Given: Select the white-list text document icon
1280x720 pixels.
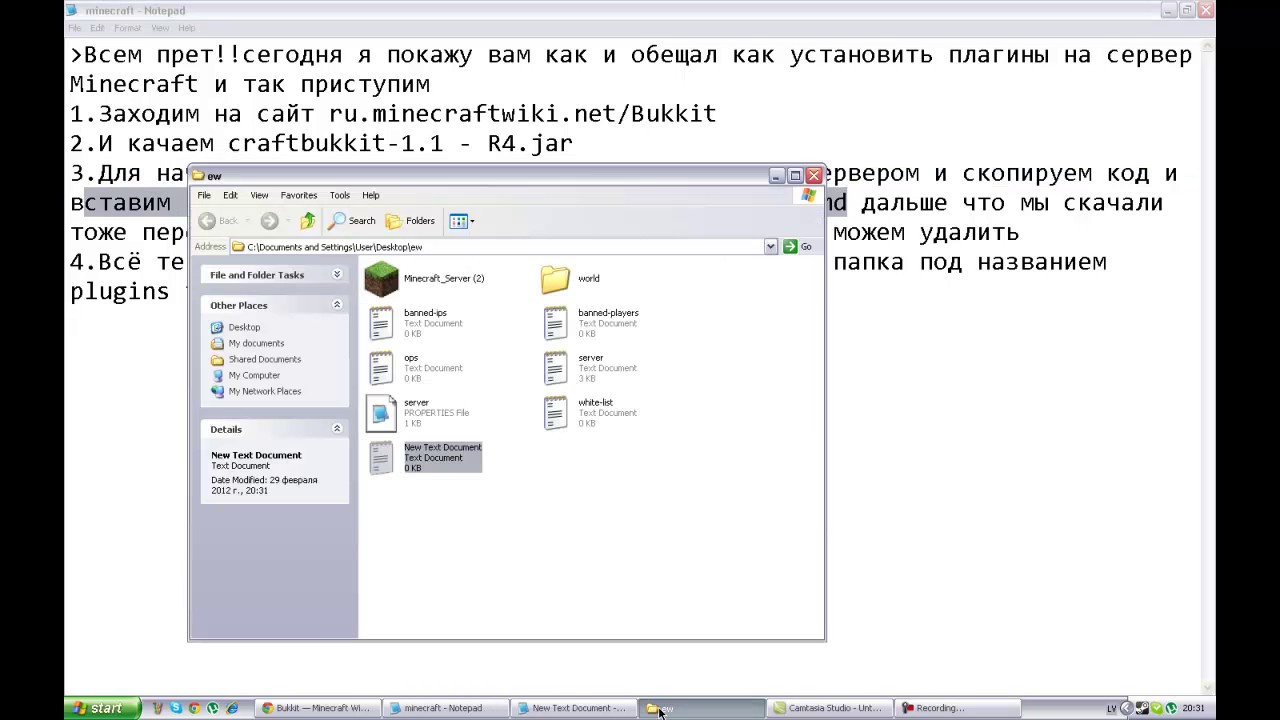Looking at the screenshot, I should (x=555, y=413).
